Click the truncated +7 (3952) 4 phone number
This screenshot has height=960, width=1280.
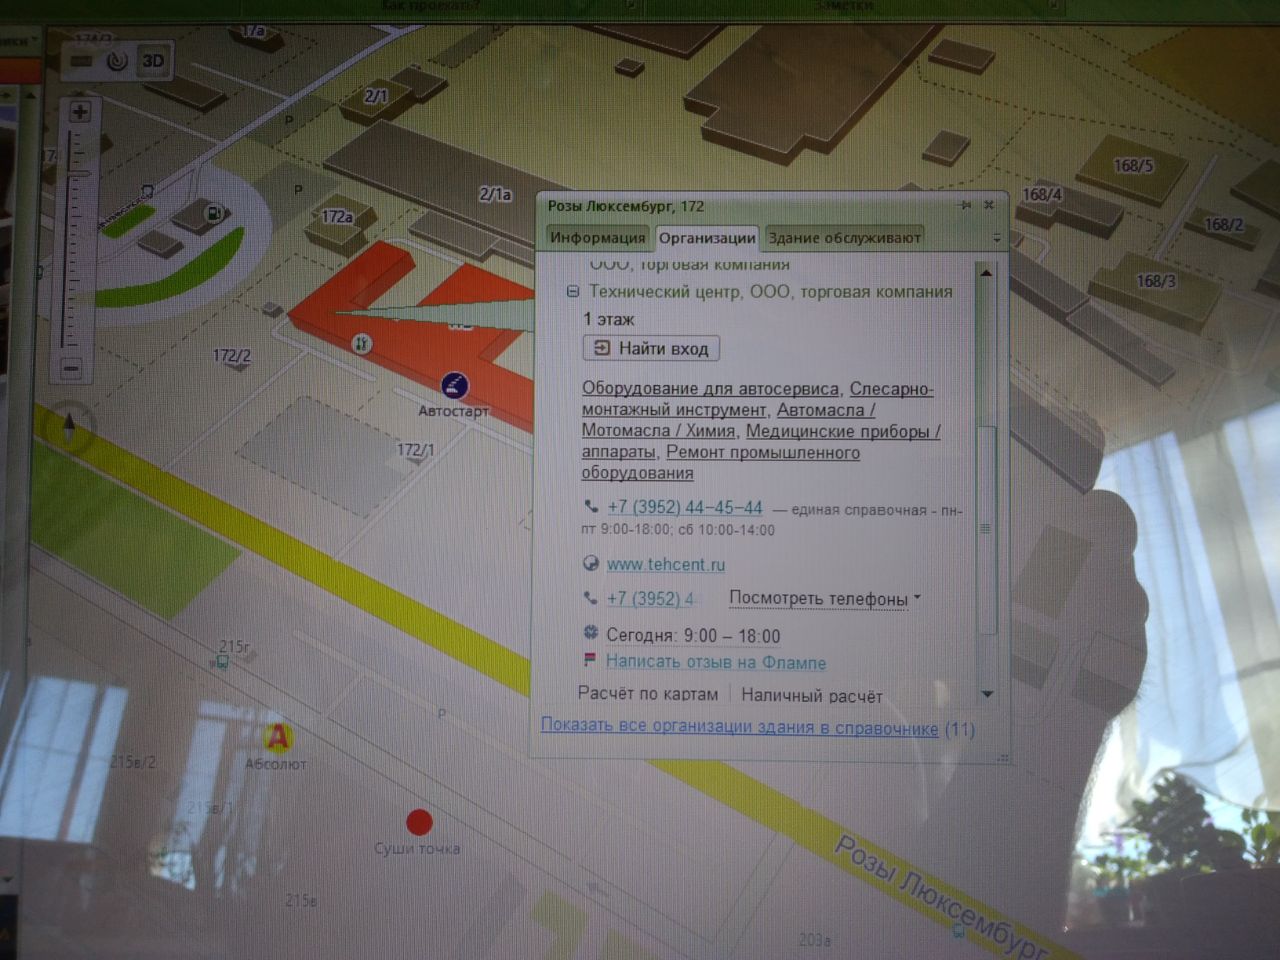[651, 598]
